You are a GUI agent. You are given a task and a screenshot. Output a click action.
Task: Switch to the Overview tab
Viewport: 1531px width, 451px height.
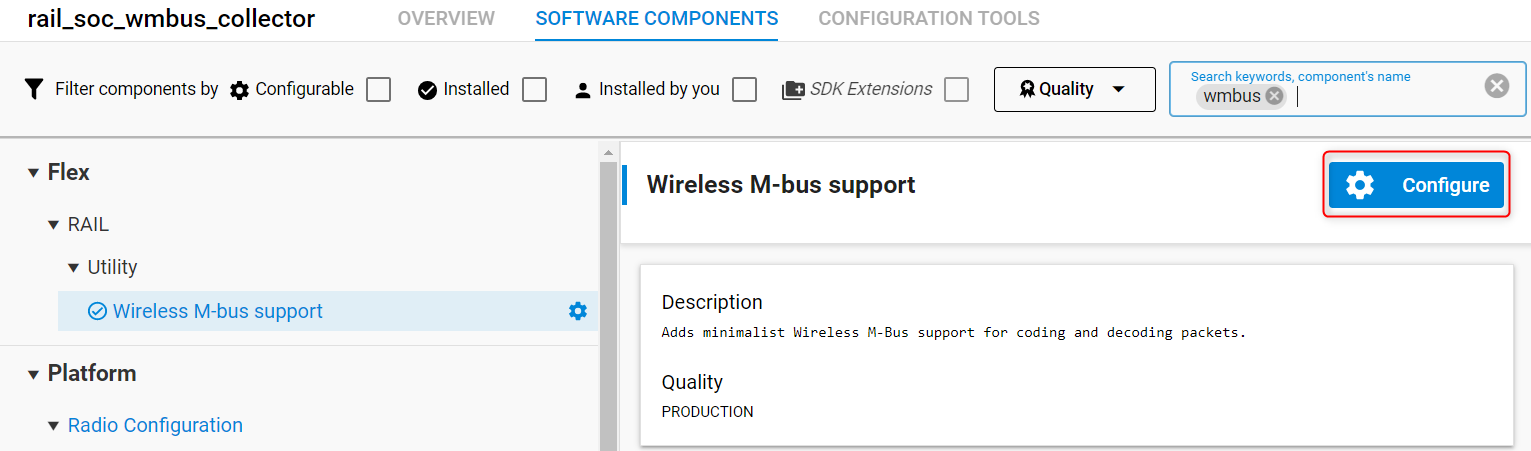(446, 19)
